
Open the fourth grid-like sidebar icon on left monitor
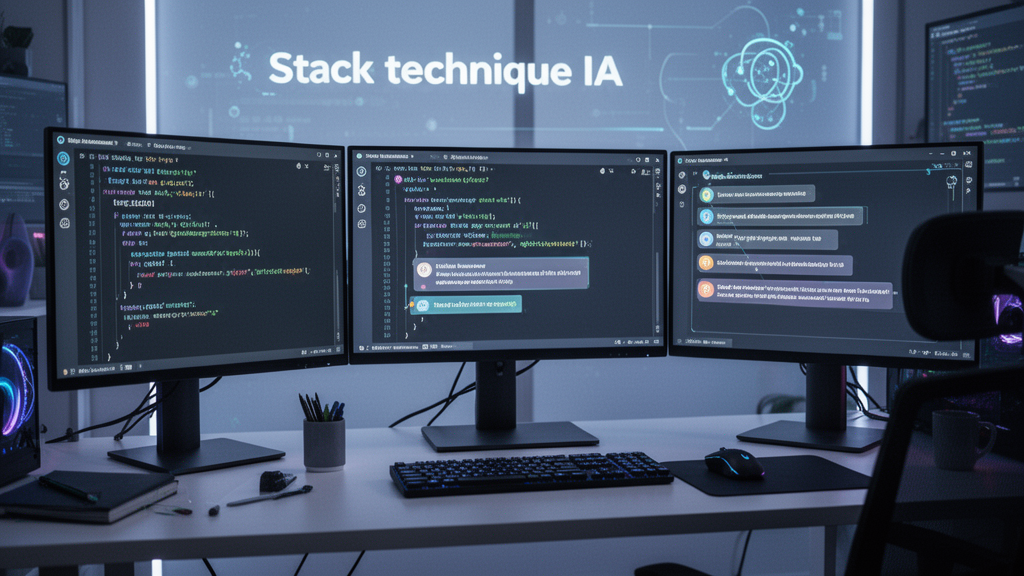coord(65,223)
